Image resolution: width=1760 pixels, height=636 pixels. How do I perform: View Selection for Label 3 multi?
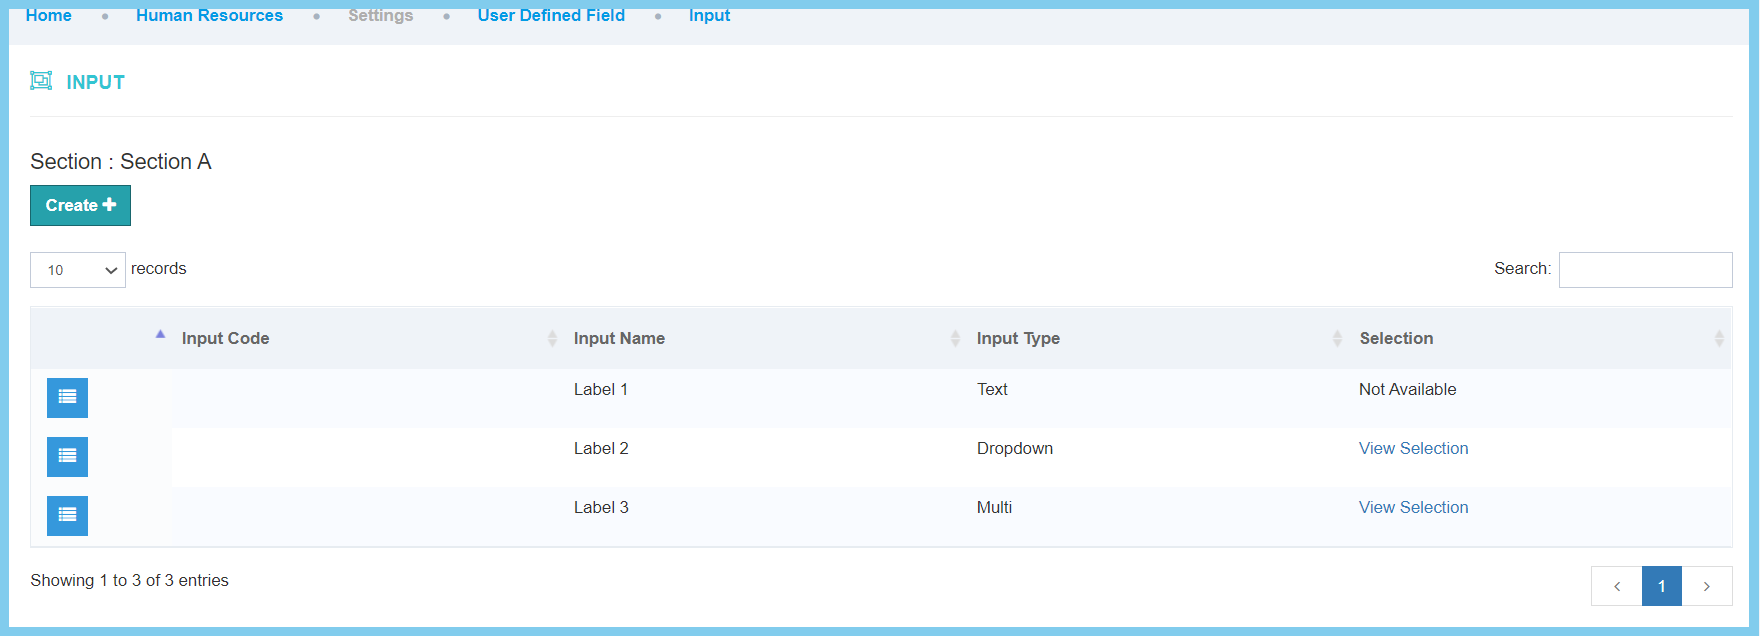(x=1413, y=507)
